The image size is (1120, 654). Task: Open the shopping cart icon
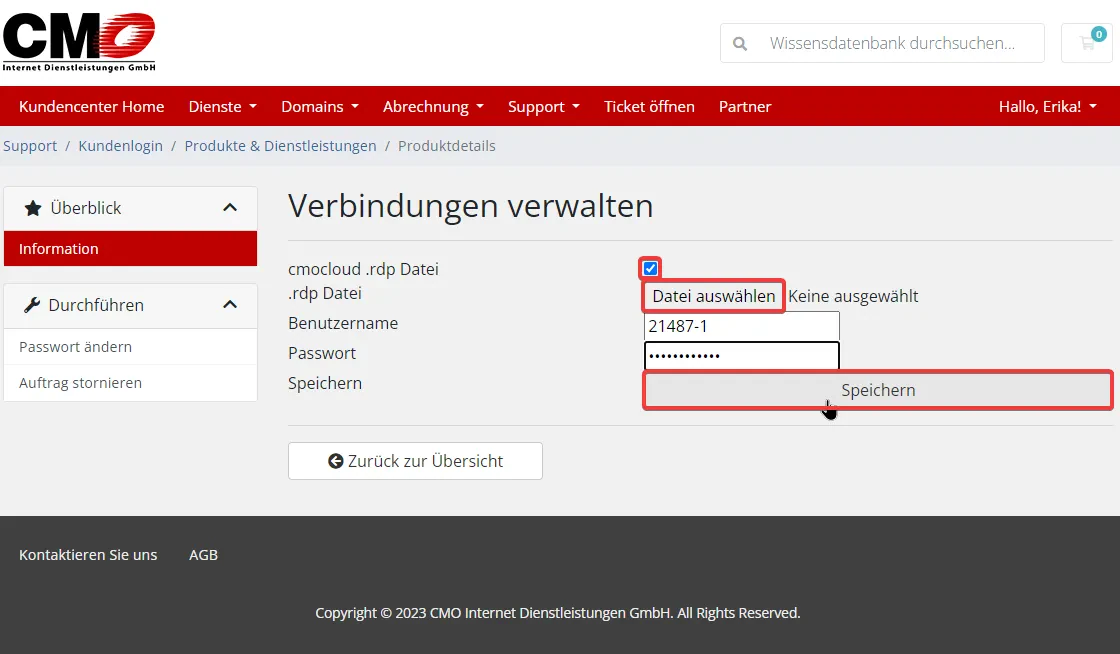click(1087, 43)
